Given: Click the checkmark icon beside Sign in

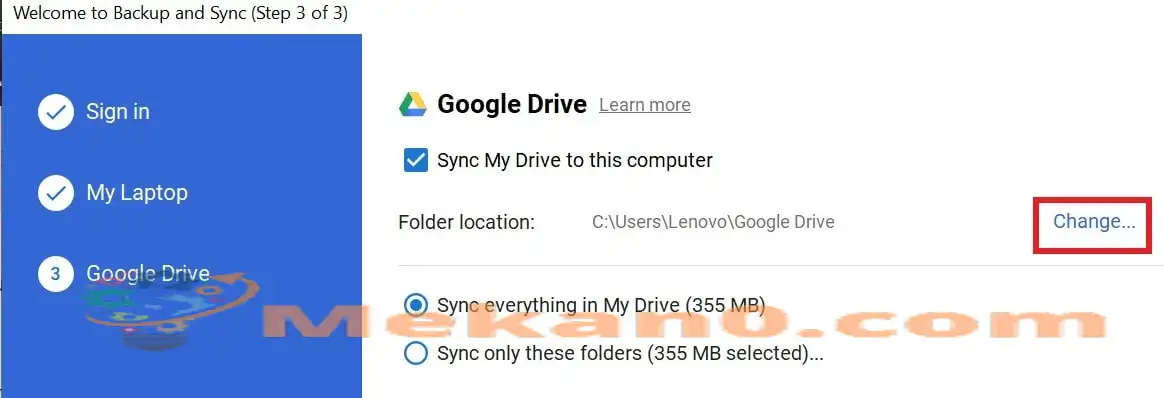Looking at the screenshot, I should coord(56,112).
